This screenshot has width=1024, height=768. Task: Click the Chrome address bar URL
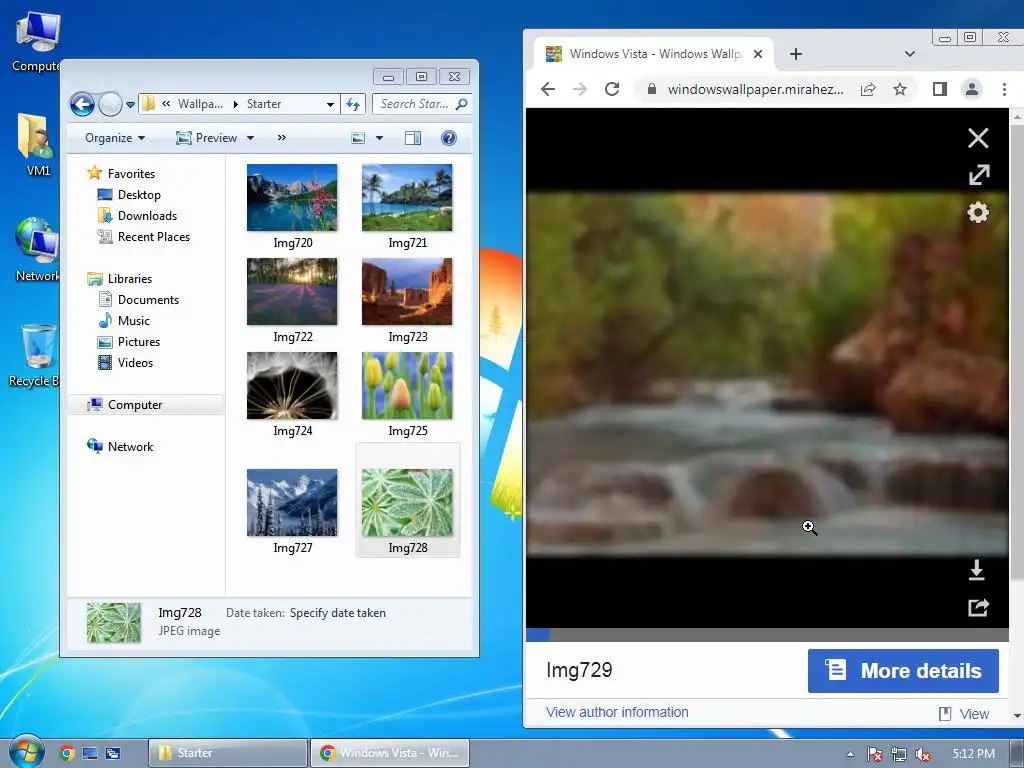(755, 89)
